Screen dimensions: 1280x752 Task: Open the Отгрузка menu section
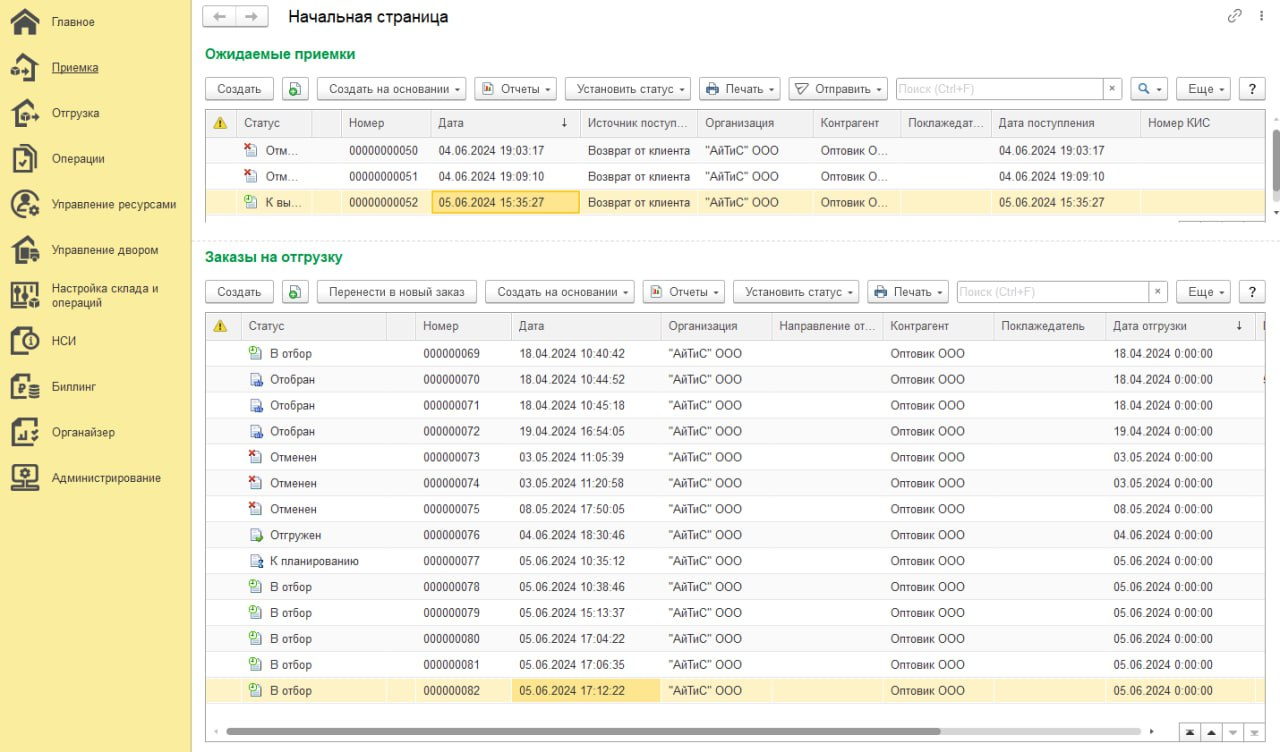75,113
